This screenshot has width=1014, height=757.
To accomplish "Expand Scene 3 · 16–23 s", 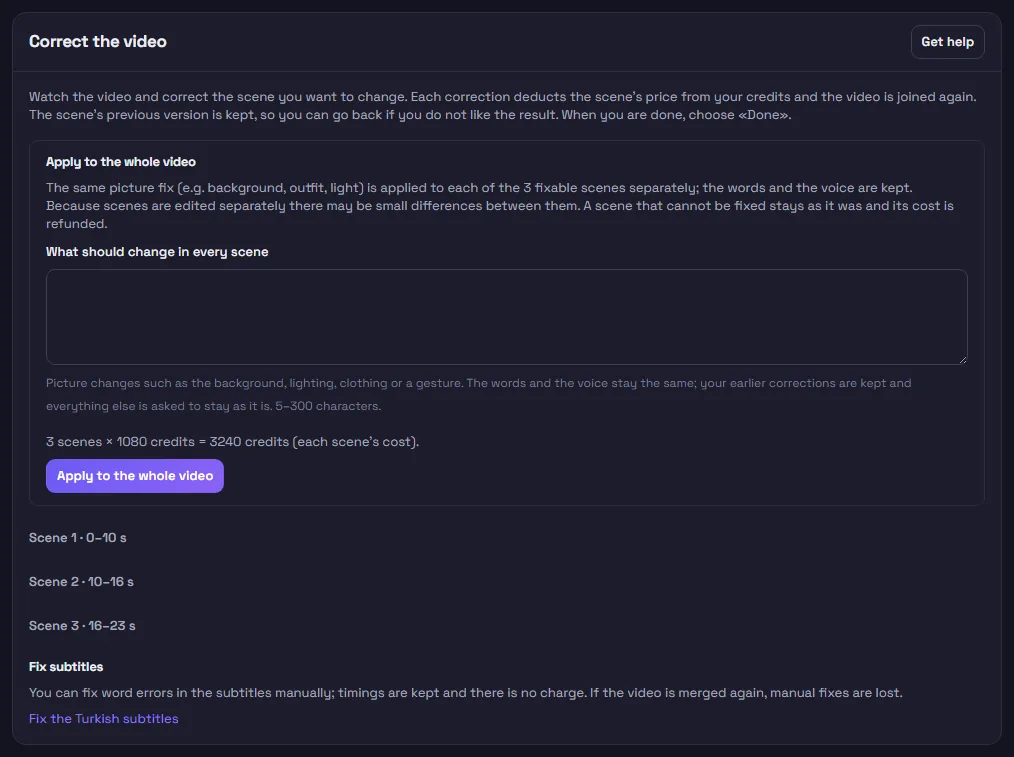I will click(x=82, y=626).
